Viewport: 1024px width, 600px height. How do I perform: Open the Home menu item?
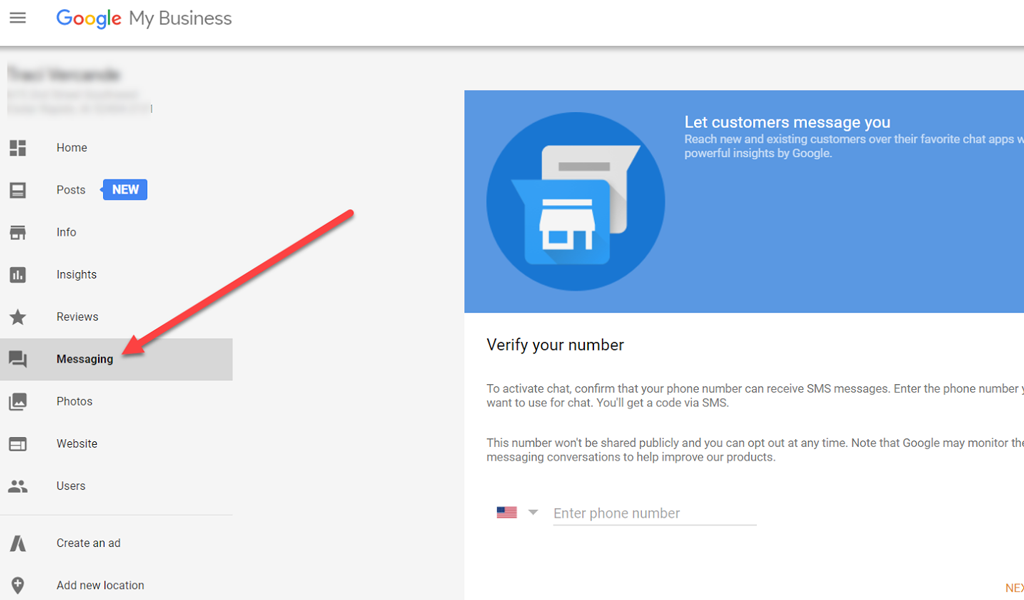click(72, 148)
